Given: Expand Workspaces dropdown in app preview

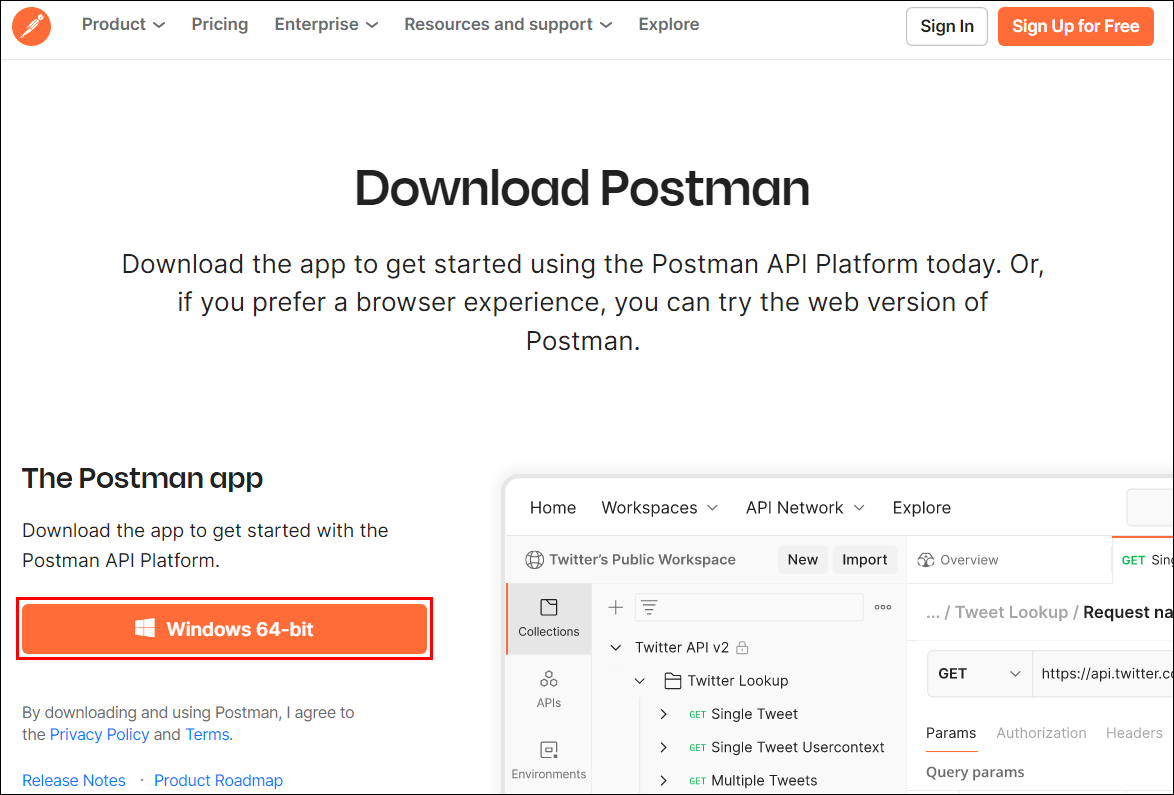Looking at the screenshot, I should [x=660, y=508].
